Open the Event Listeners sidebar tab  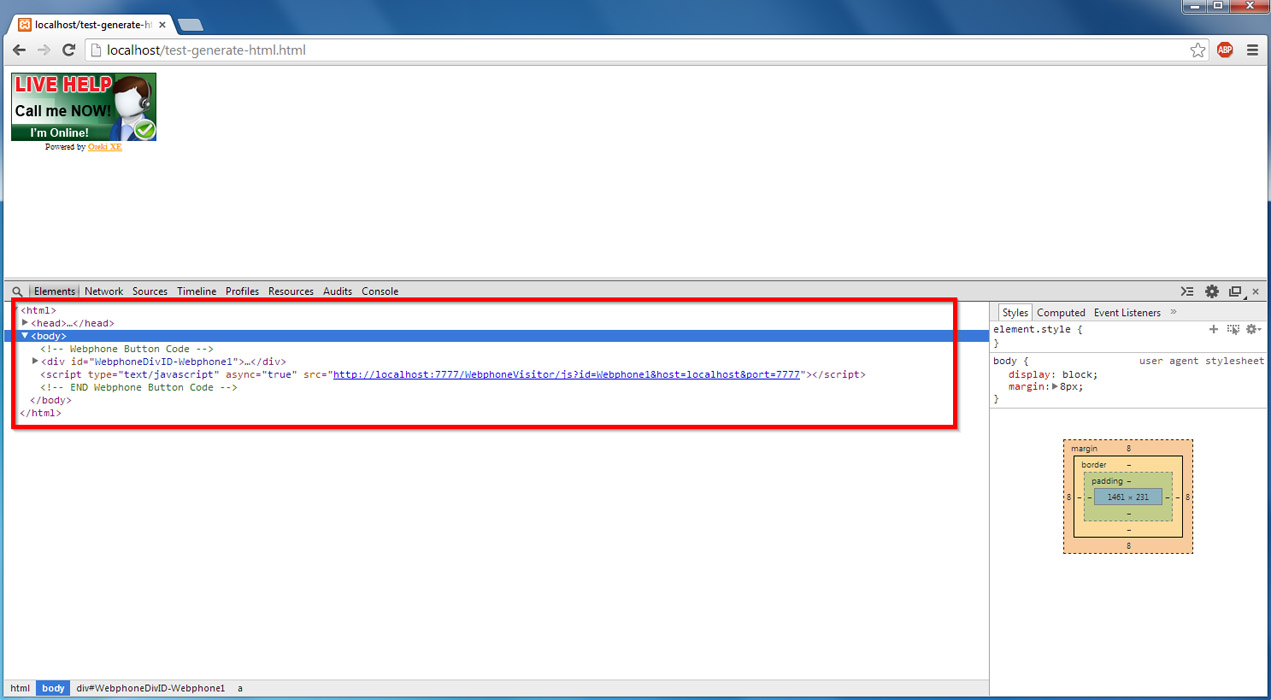[x=1127, y=313]
